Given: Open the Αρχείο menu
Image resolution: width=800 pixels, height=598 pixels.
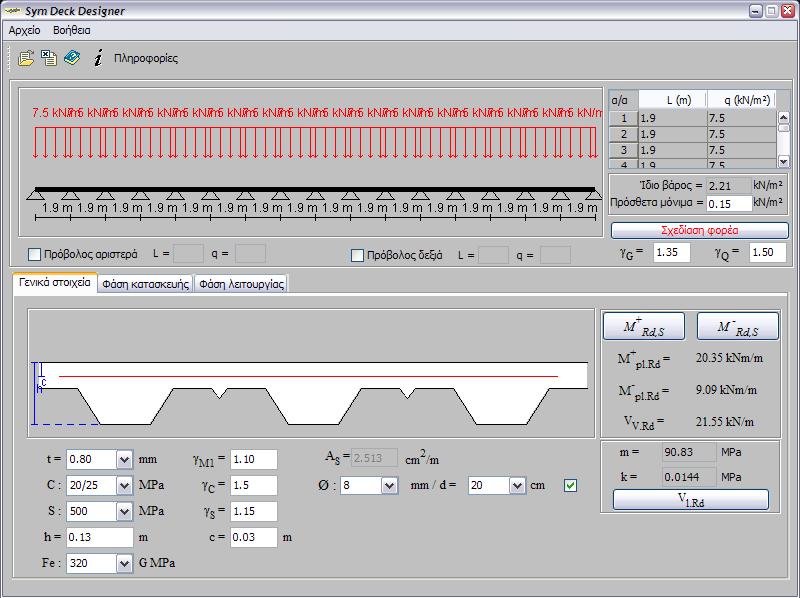Looking at the screenshot, I should point(24,30).
